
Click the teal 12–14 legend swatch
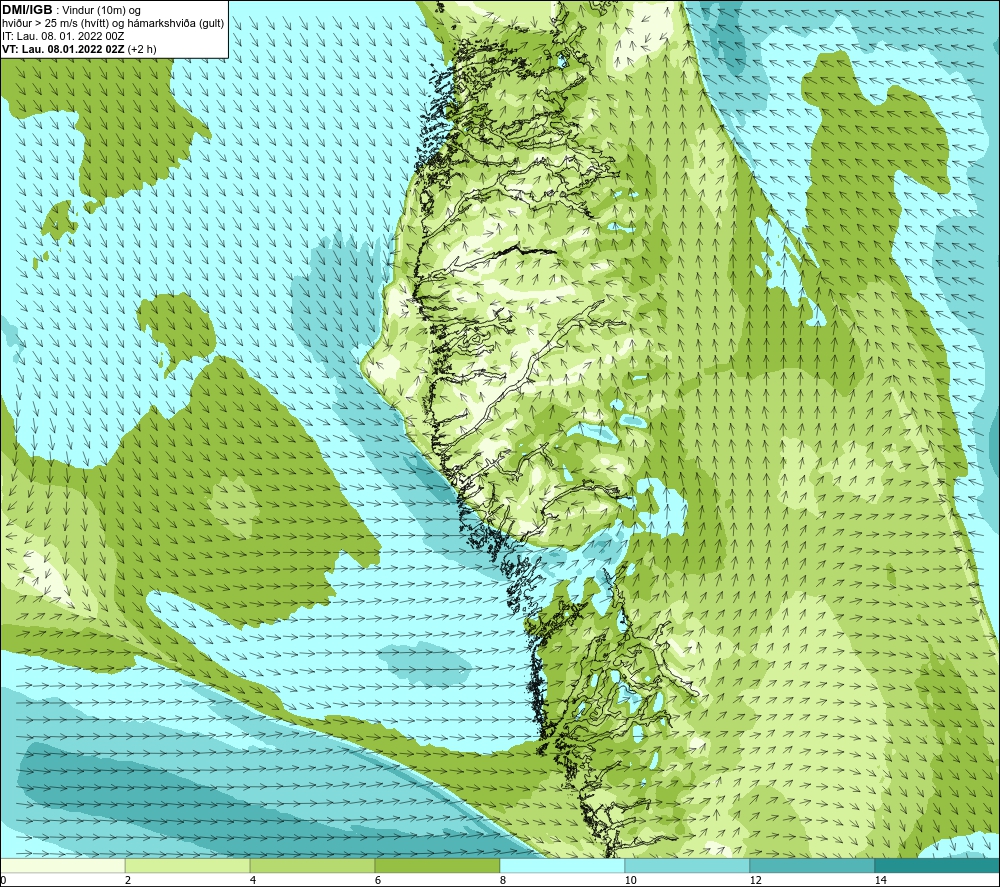(812, 865)
